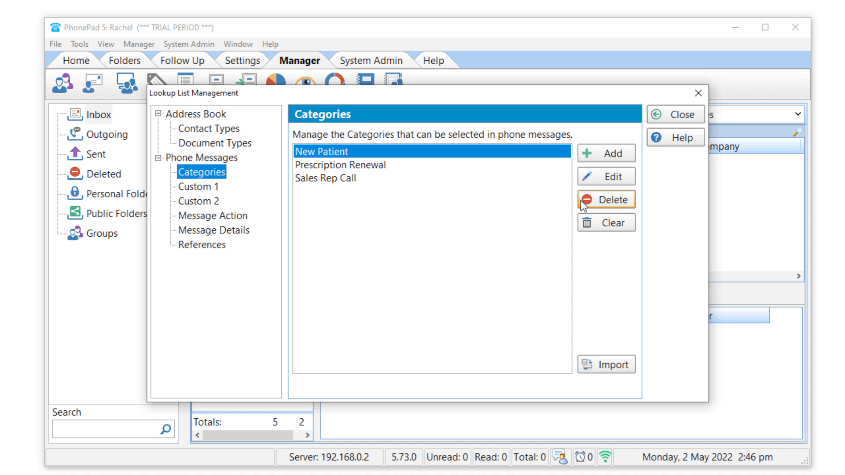Click the search magnifier icon
The width and height of the screenshot is (845, 475).
[166, 429]
